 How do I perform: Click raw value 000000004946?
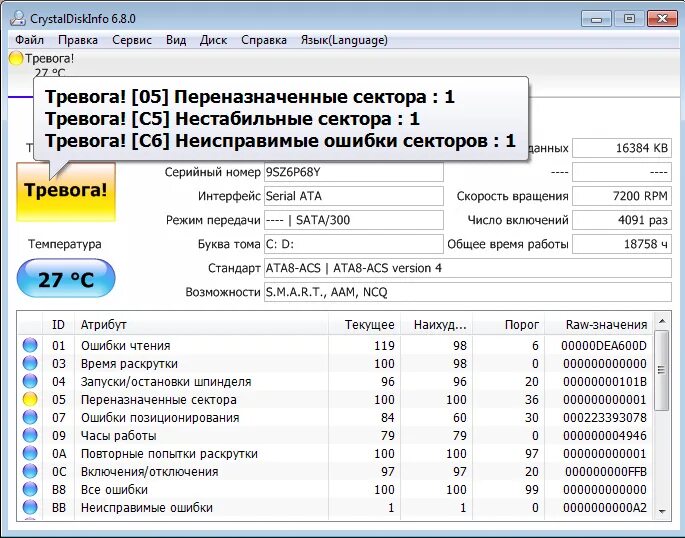point(605,435)
